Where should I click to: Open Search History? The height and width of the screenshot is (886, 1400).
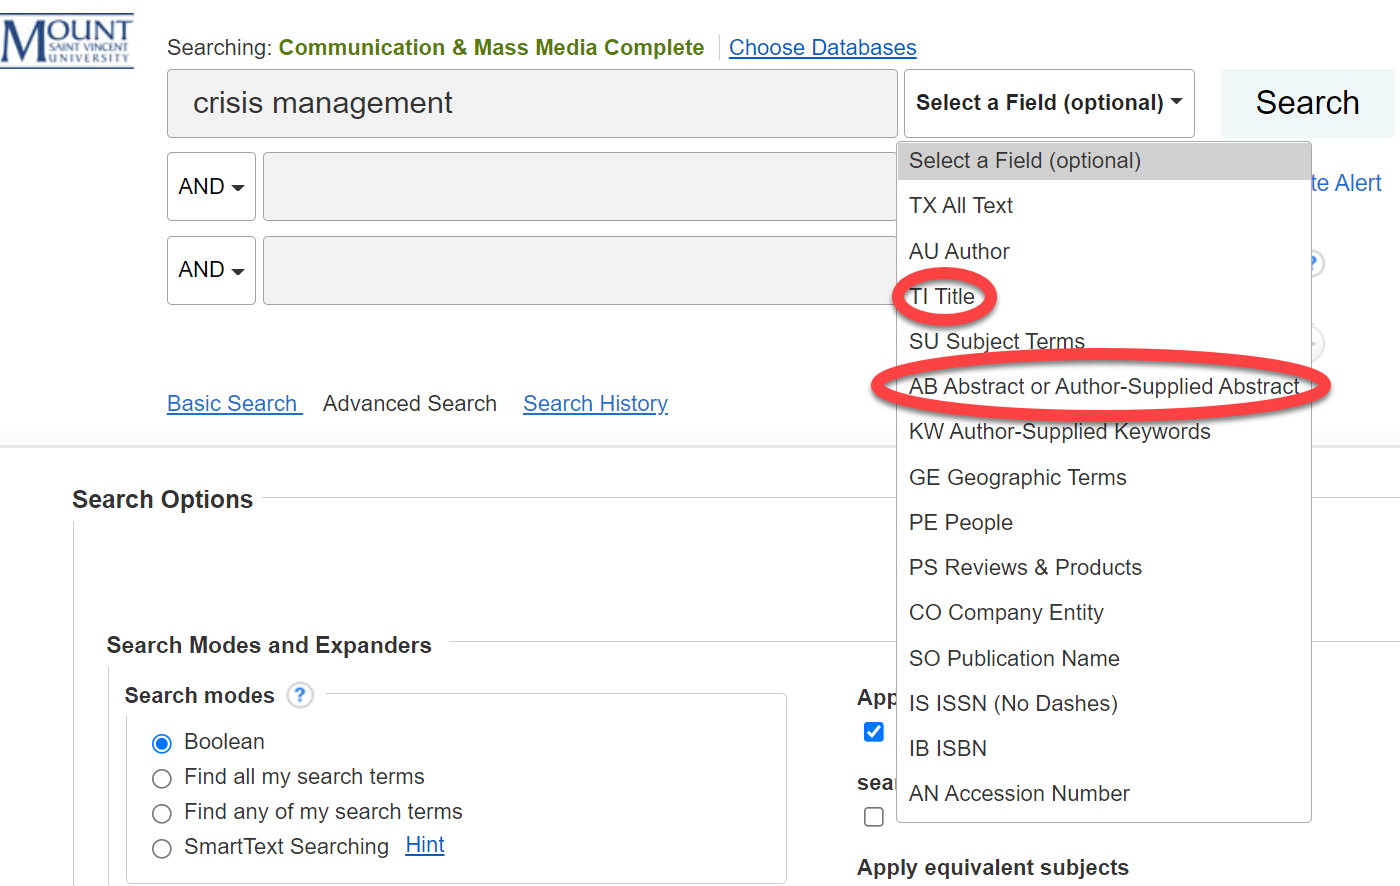pos(595,404)
